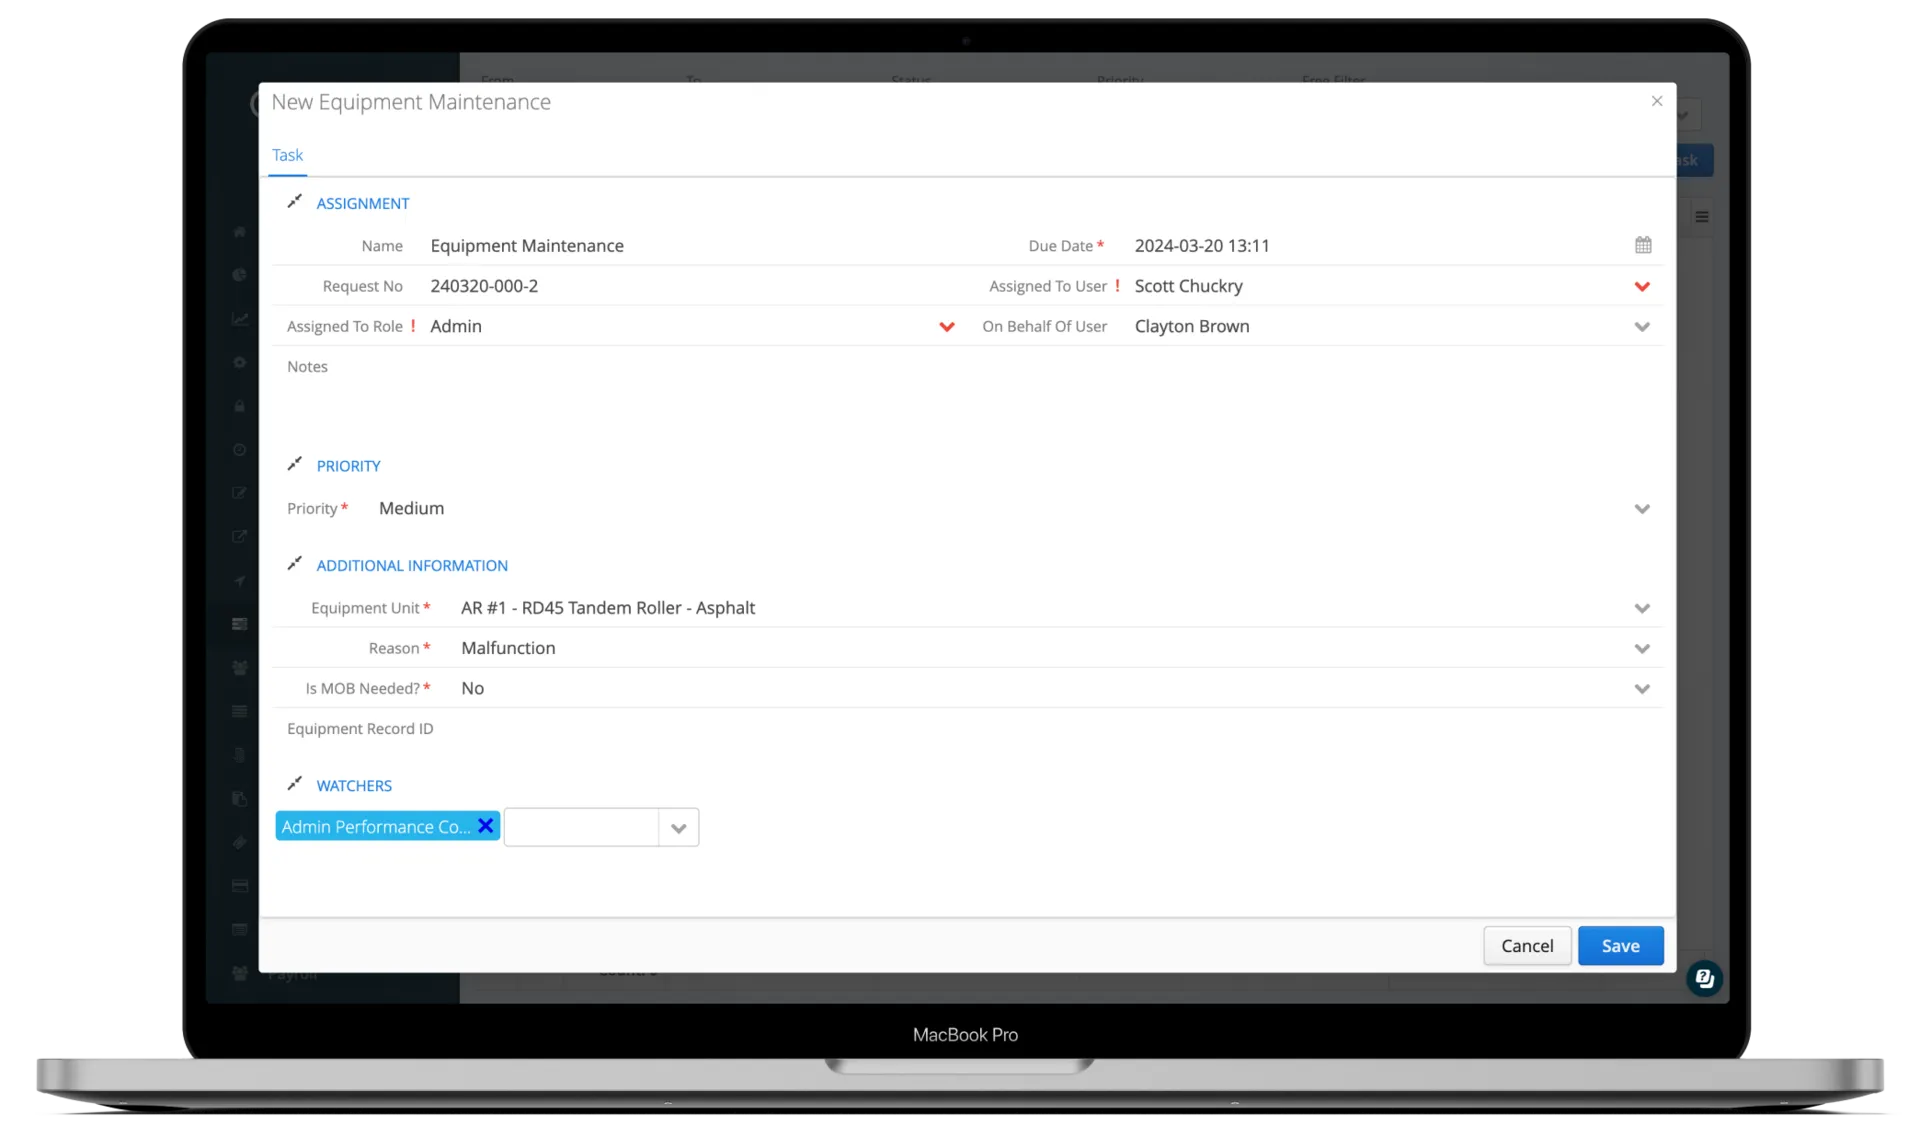Image resolution: width=1920 pixels, height=1137 pixels.
Task: Expand the Is MOB Needed dropdown
Action: (1642, 689)
